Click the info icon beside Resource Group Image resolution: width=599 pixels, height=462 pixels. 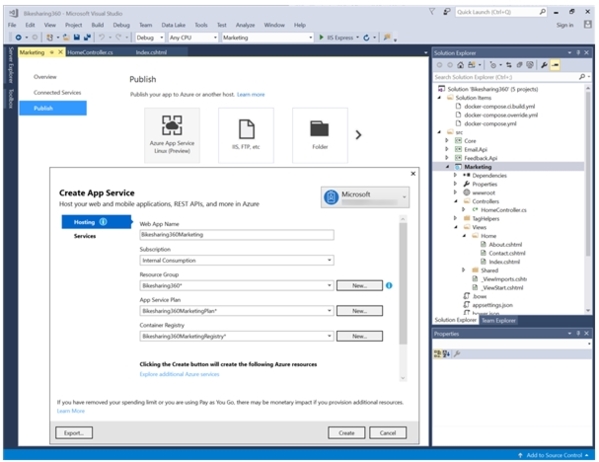pyautogui.click(x=389, y=285)
